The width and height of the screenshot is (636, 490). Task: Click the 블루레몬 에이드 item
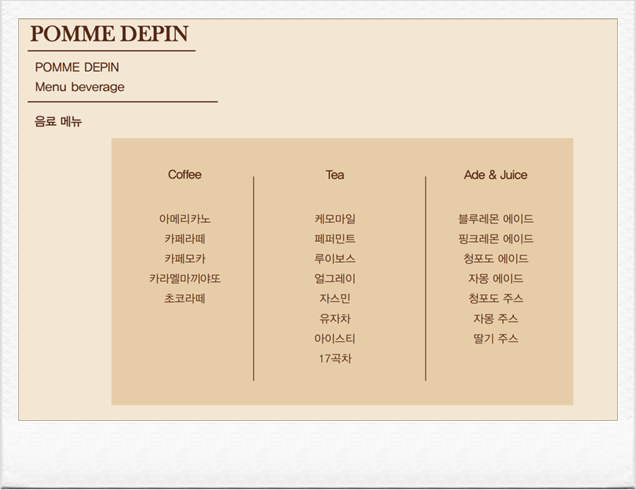[x=496, y=219]
